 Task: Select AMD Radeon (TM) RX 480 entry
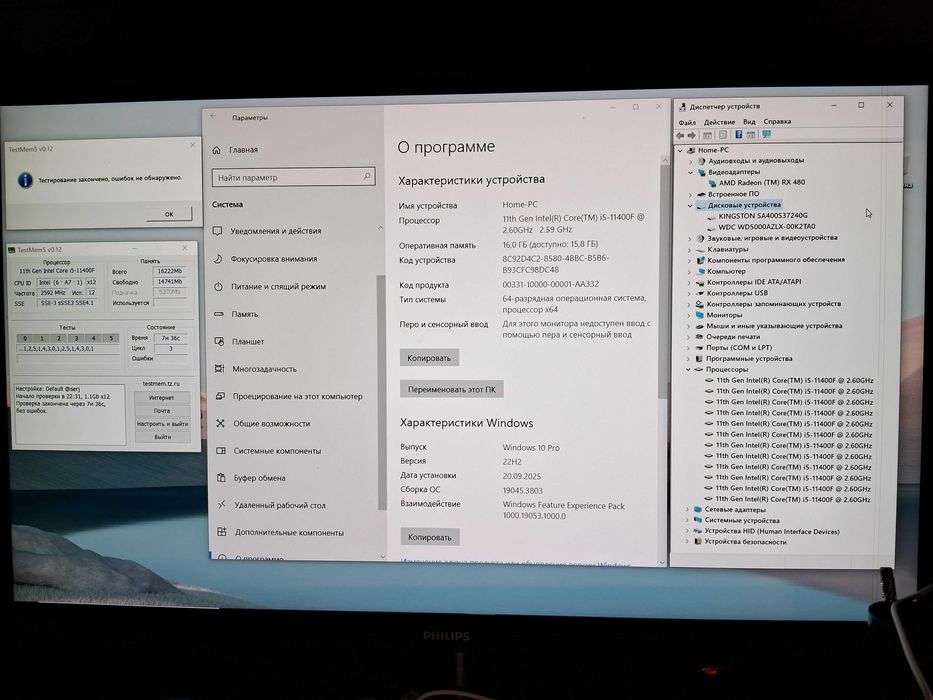(x=762, y=183)
